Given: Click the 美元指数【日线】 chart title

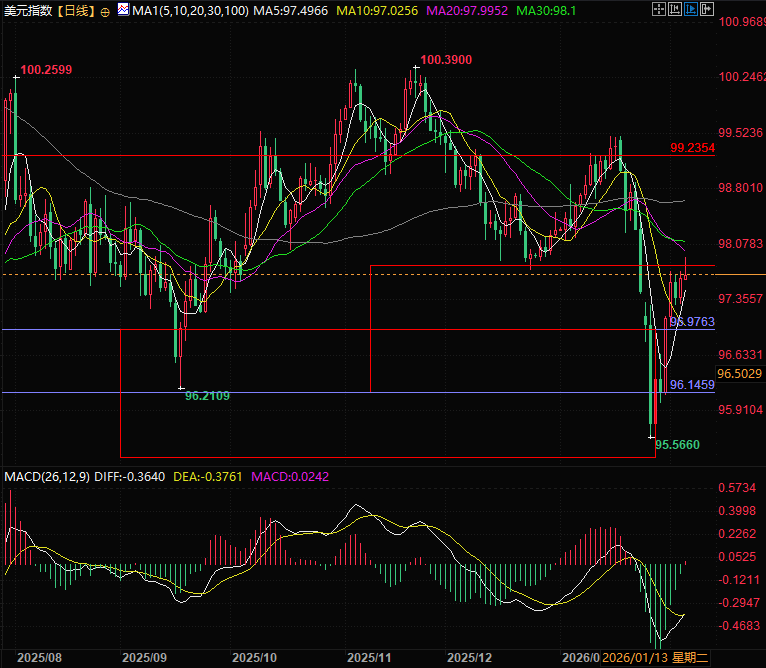Looking at the screenshot, I should tap(50, 10).
